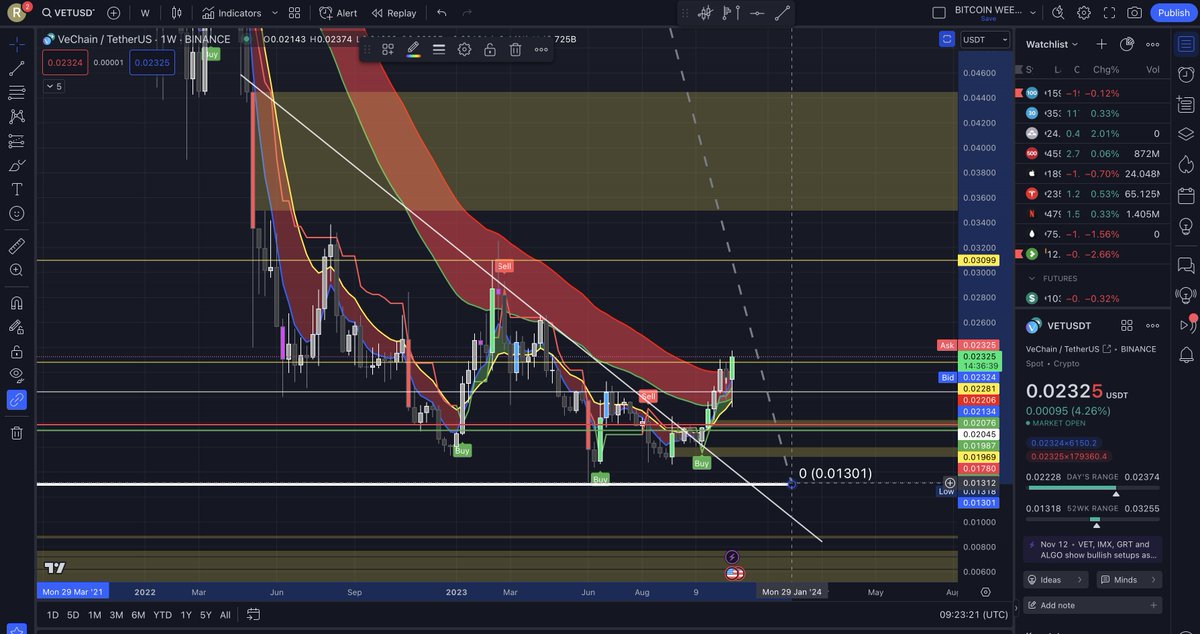The image size is (1200, 634).
Task: Toggle lock all drawing tools
Action: 17,351
